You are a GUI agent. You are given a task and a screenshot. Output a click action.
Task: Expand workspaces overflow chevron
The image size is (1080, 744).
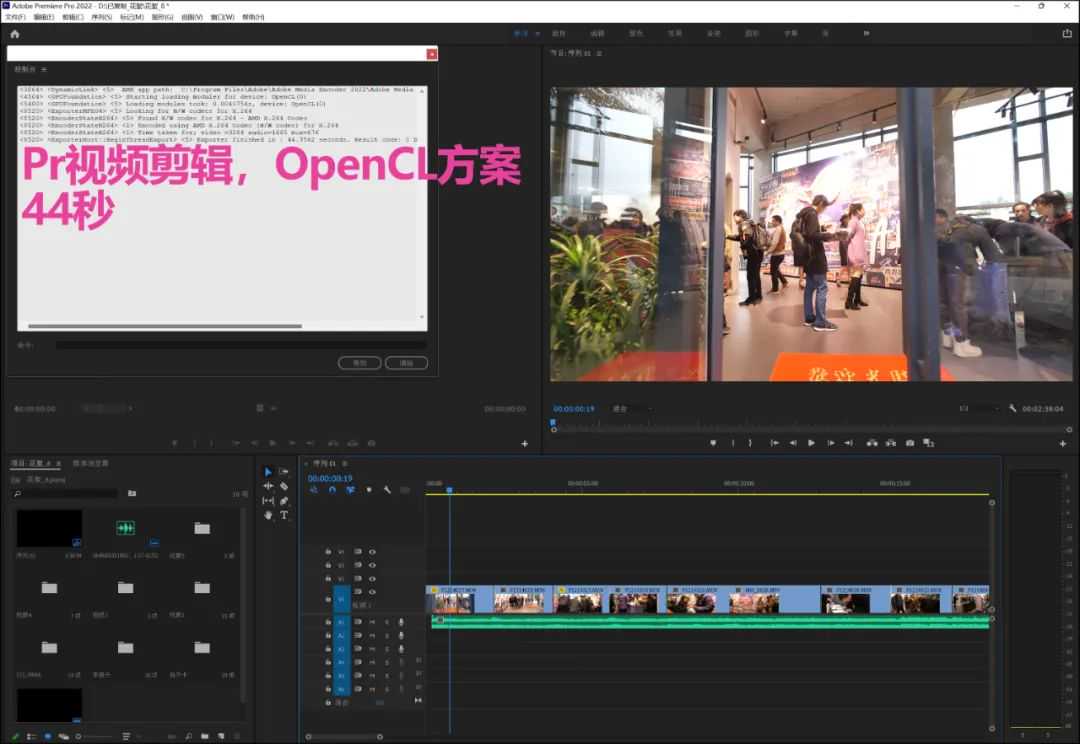[x=866, y=33]
